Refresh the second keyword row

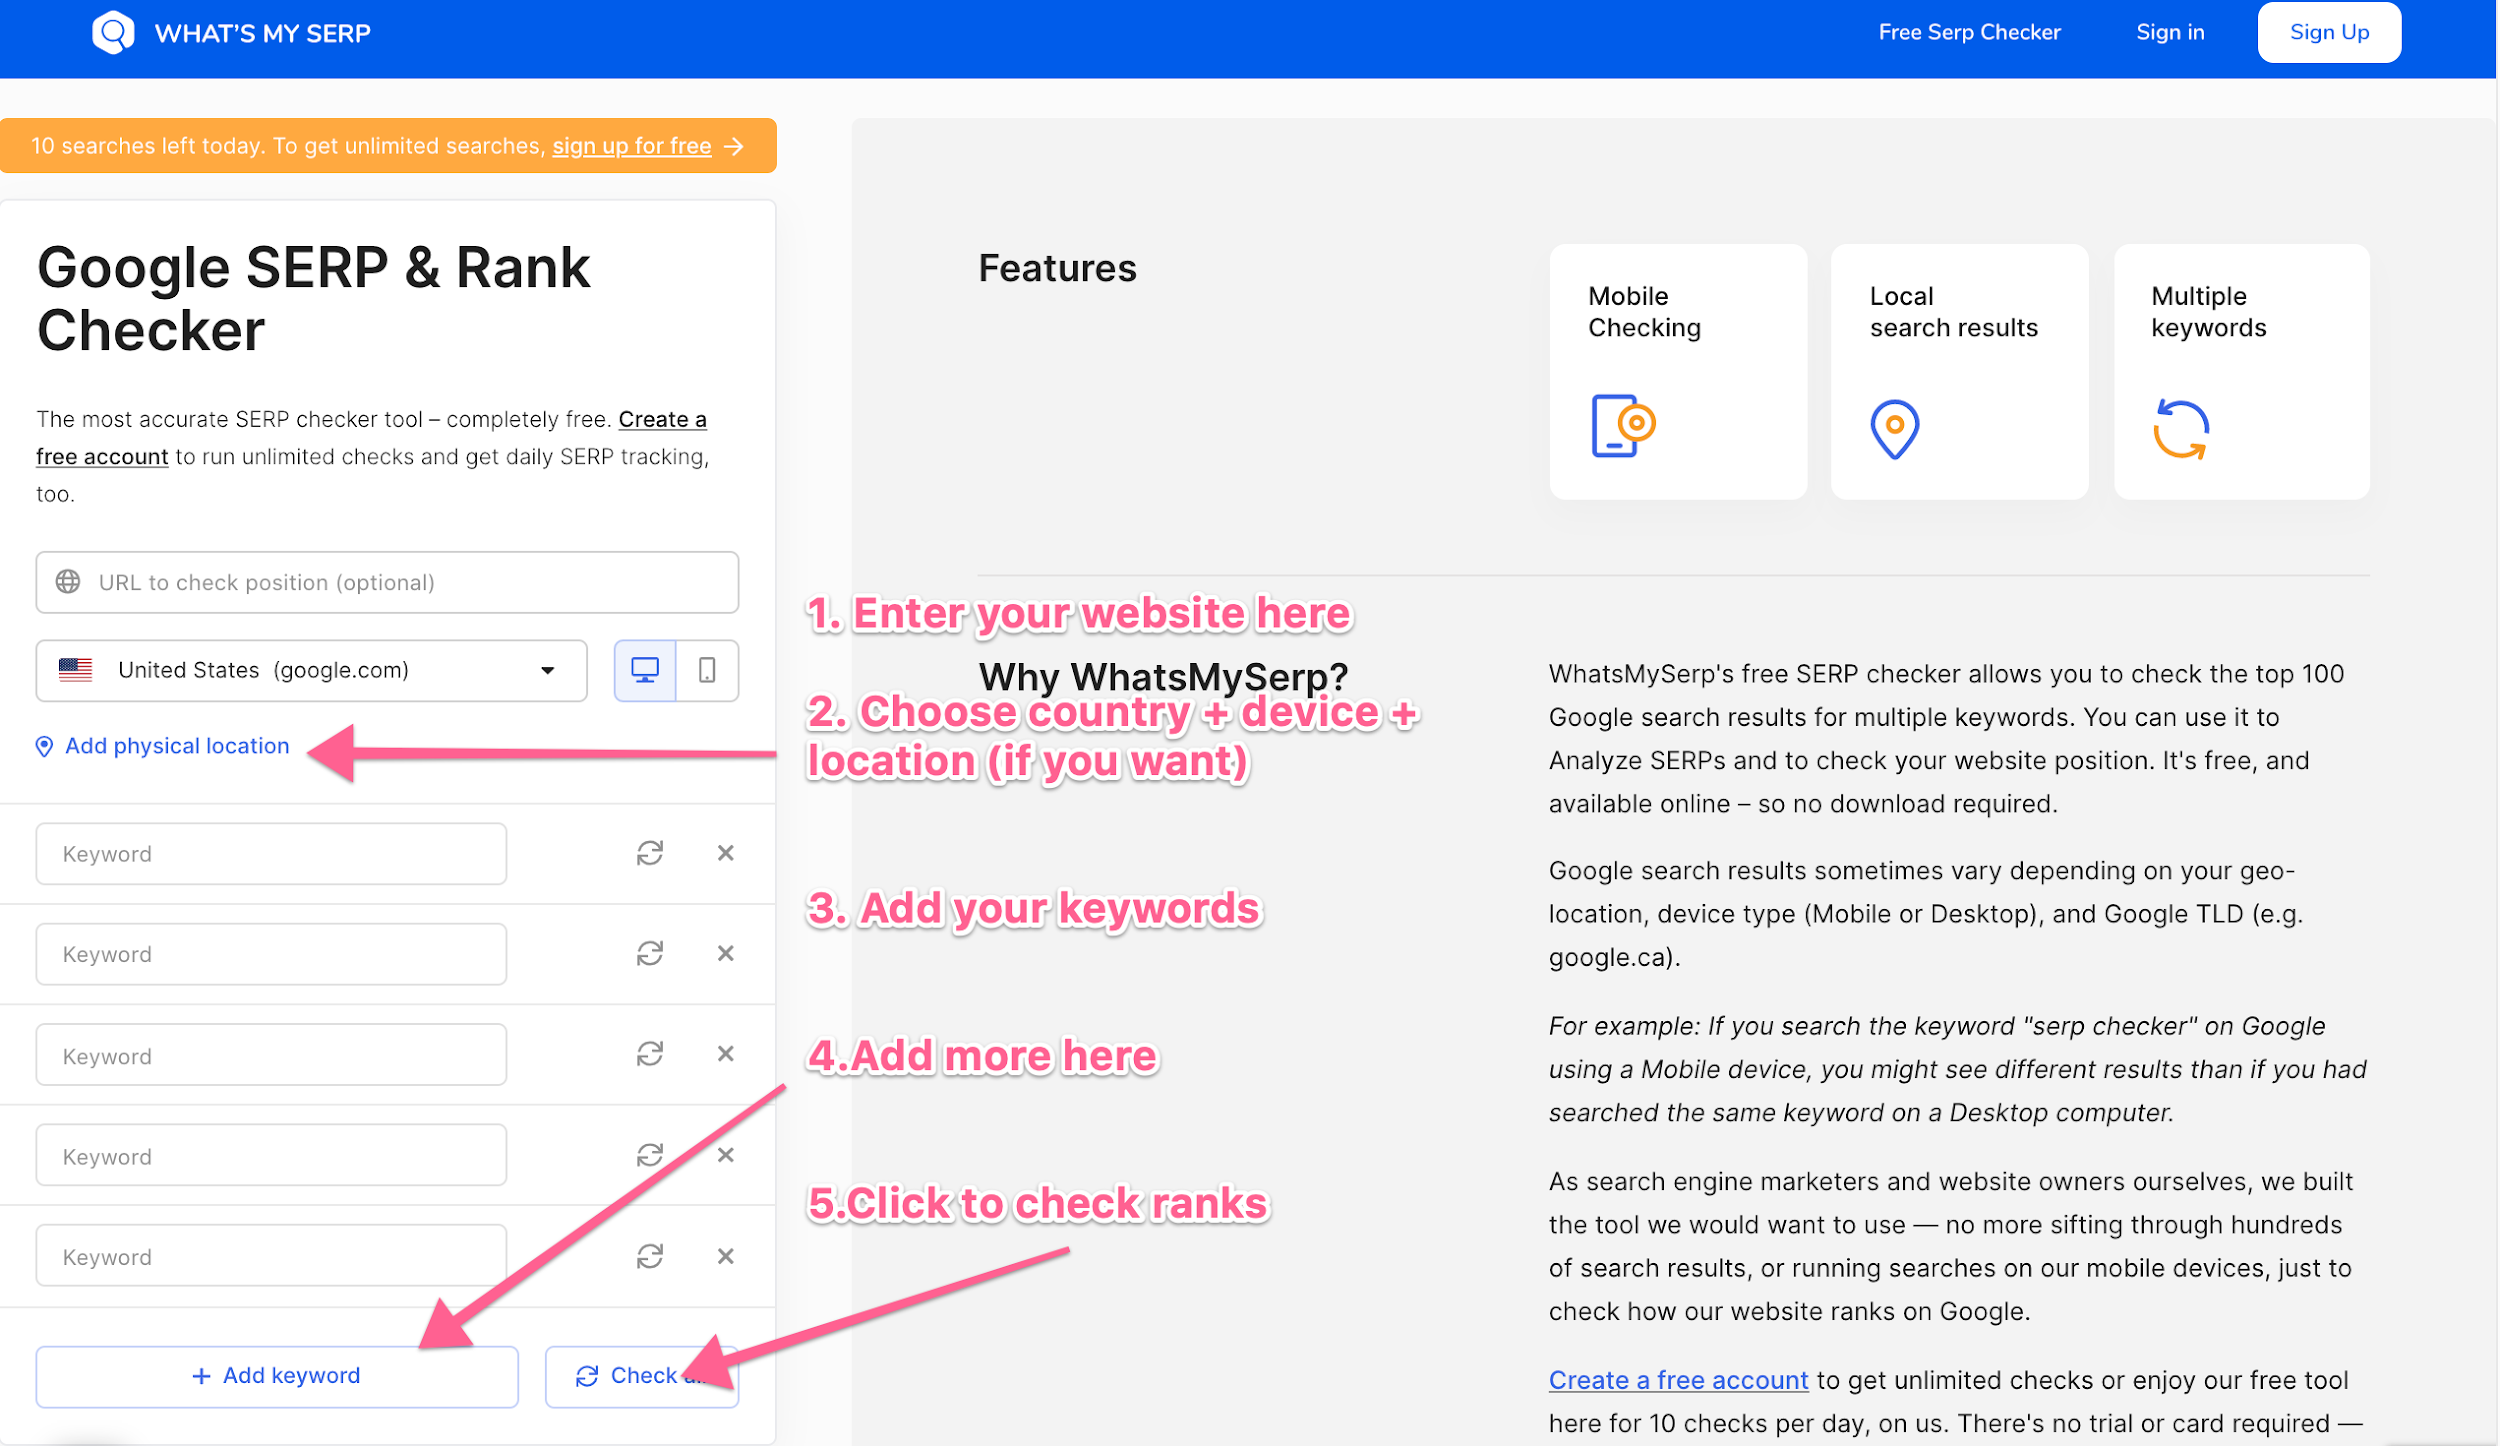[x=650, y=953]
